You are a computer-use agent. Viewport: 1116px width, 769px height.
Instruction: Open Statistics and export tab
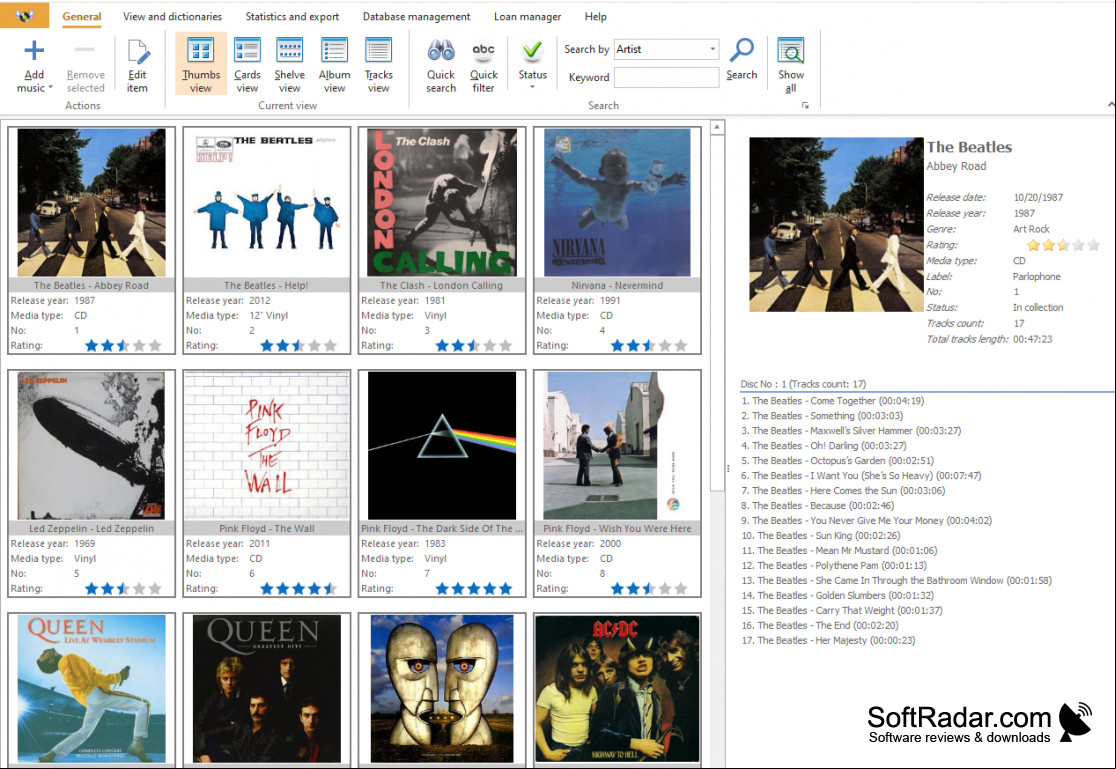[292, 16]
